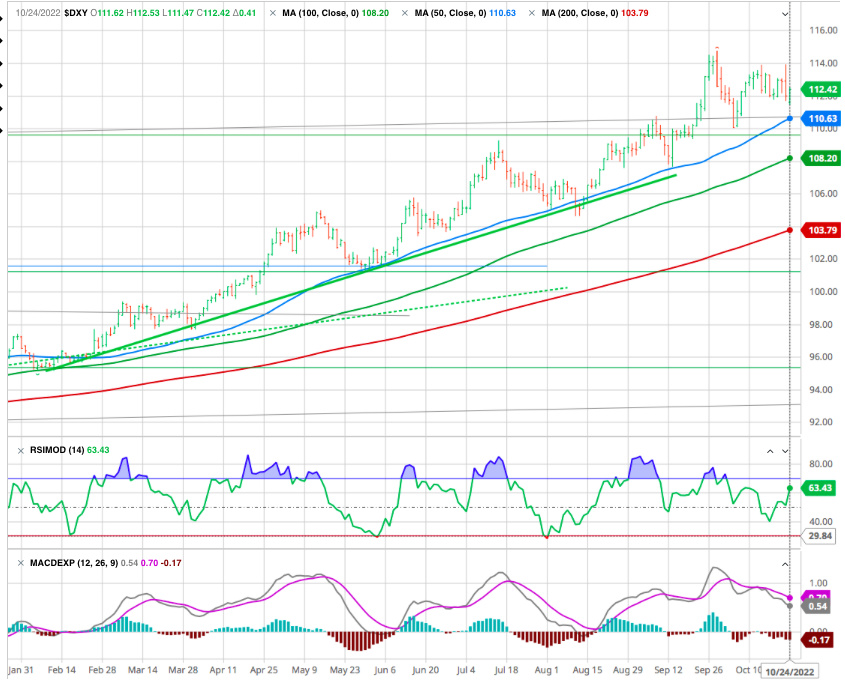Collapse the main price chart legend chevron
This screenshot has width=845, height=680.
coord(785,14)
